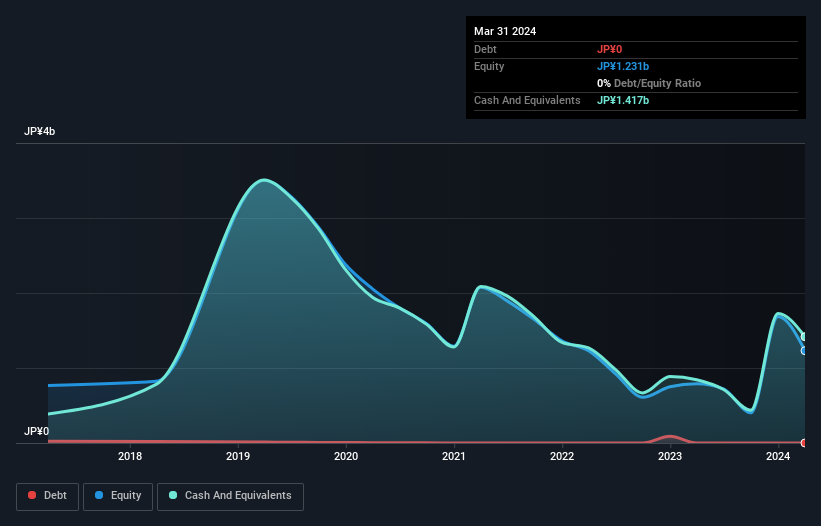This screenshot has width=821, height=526.
Task: Toggle Cash And Equivalents legend button
Action: pyautogui.click(x=230, y=496)
